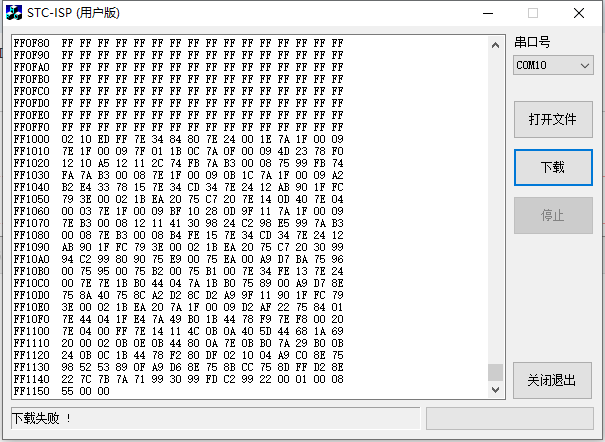Image resolution: width=605 pixels, height=442 pixels.
Task: Minimize the STC-ISP window
Action: [488, 13]
